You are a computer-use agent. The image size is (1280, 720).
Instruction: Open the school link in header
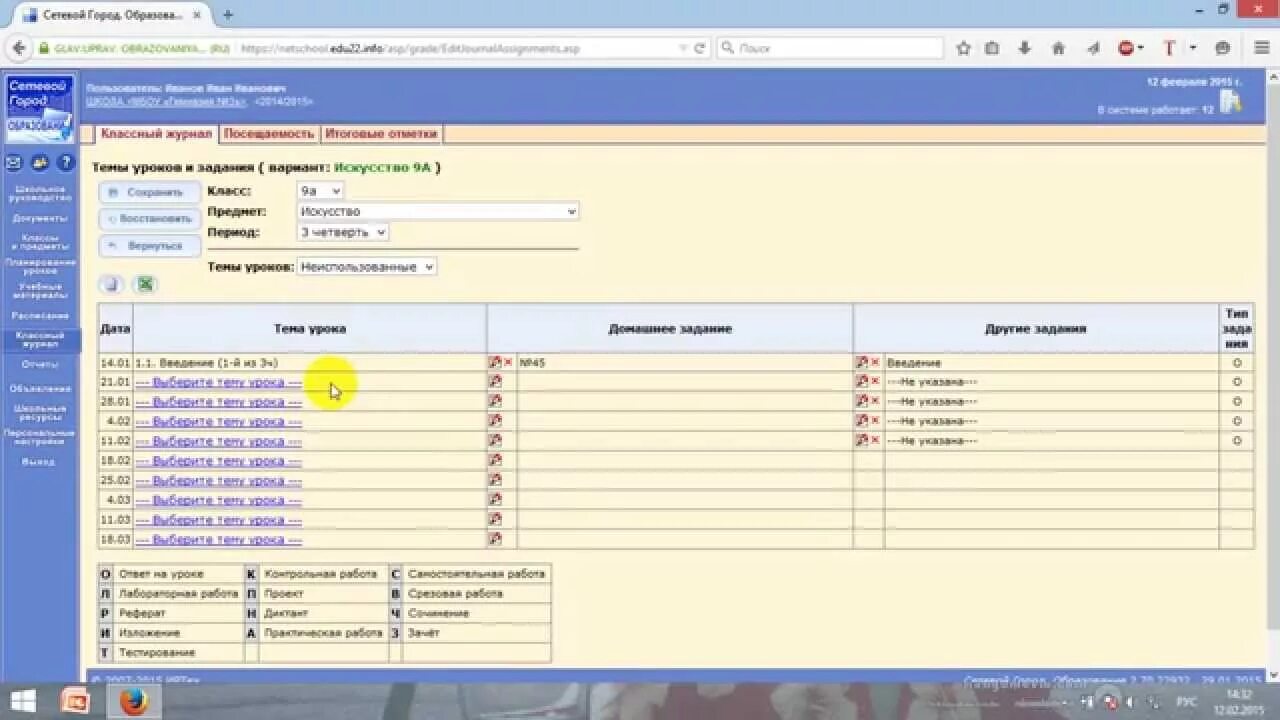pyautogui.click(x=167, y=101)
